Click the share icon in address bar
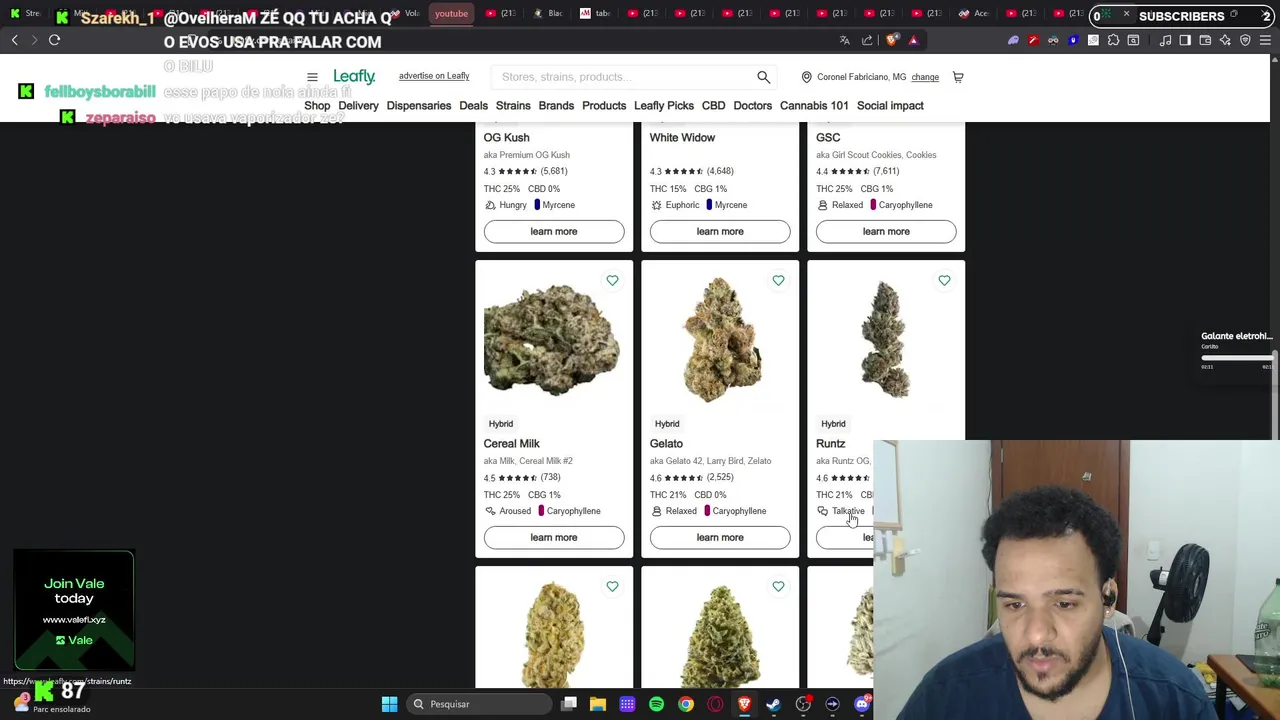This screenshot has height=720, width=1280. pyautogui.click(x=867, y=40)
